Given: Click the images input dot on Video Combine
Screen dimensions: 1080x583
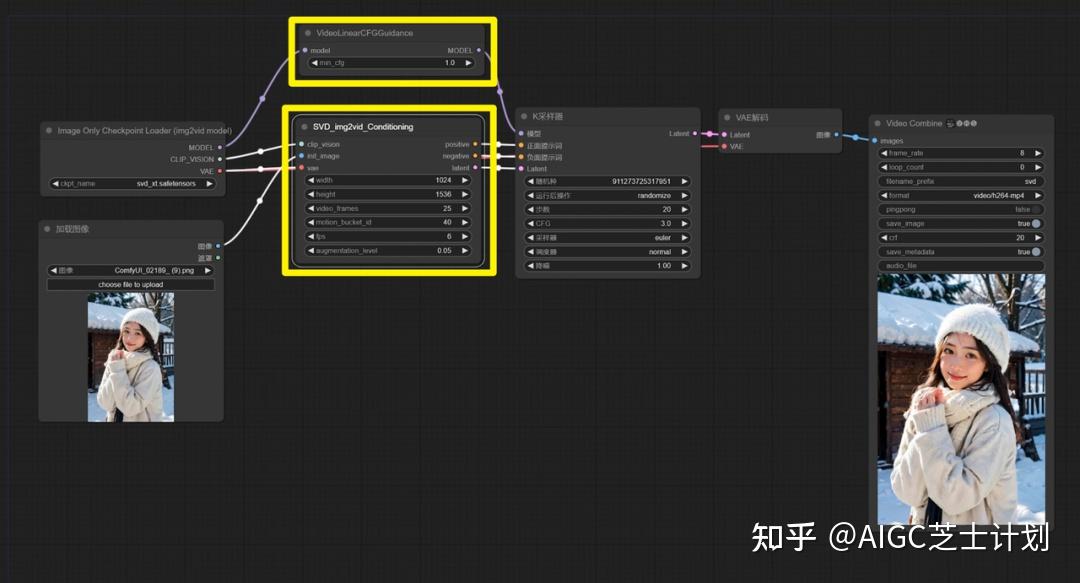Looking at the screenshot, I should [875, 139].
